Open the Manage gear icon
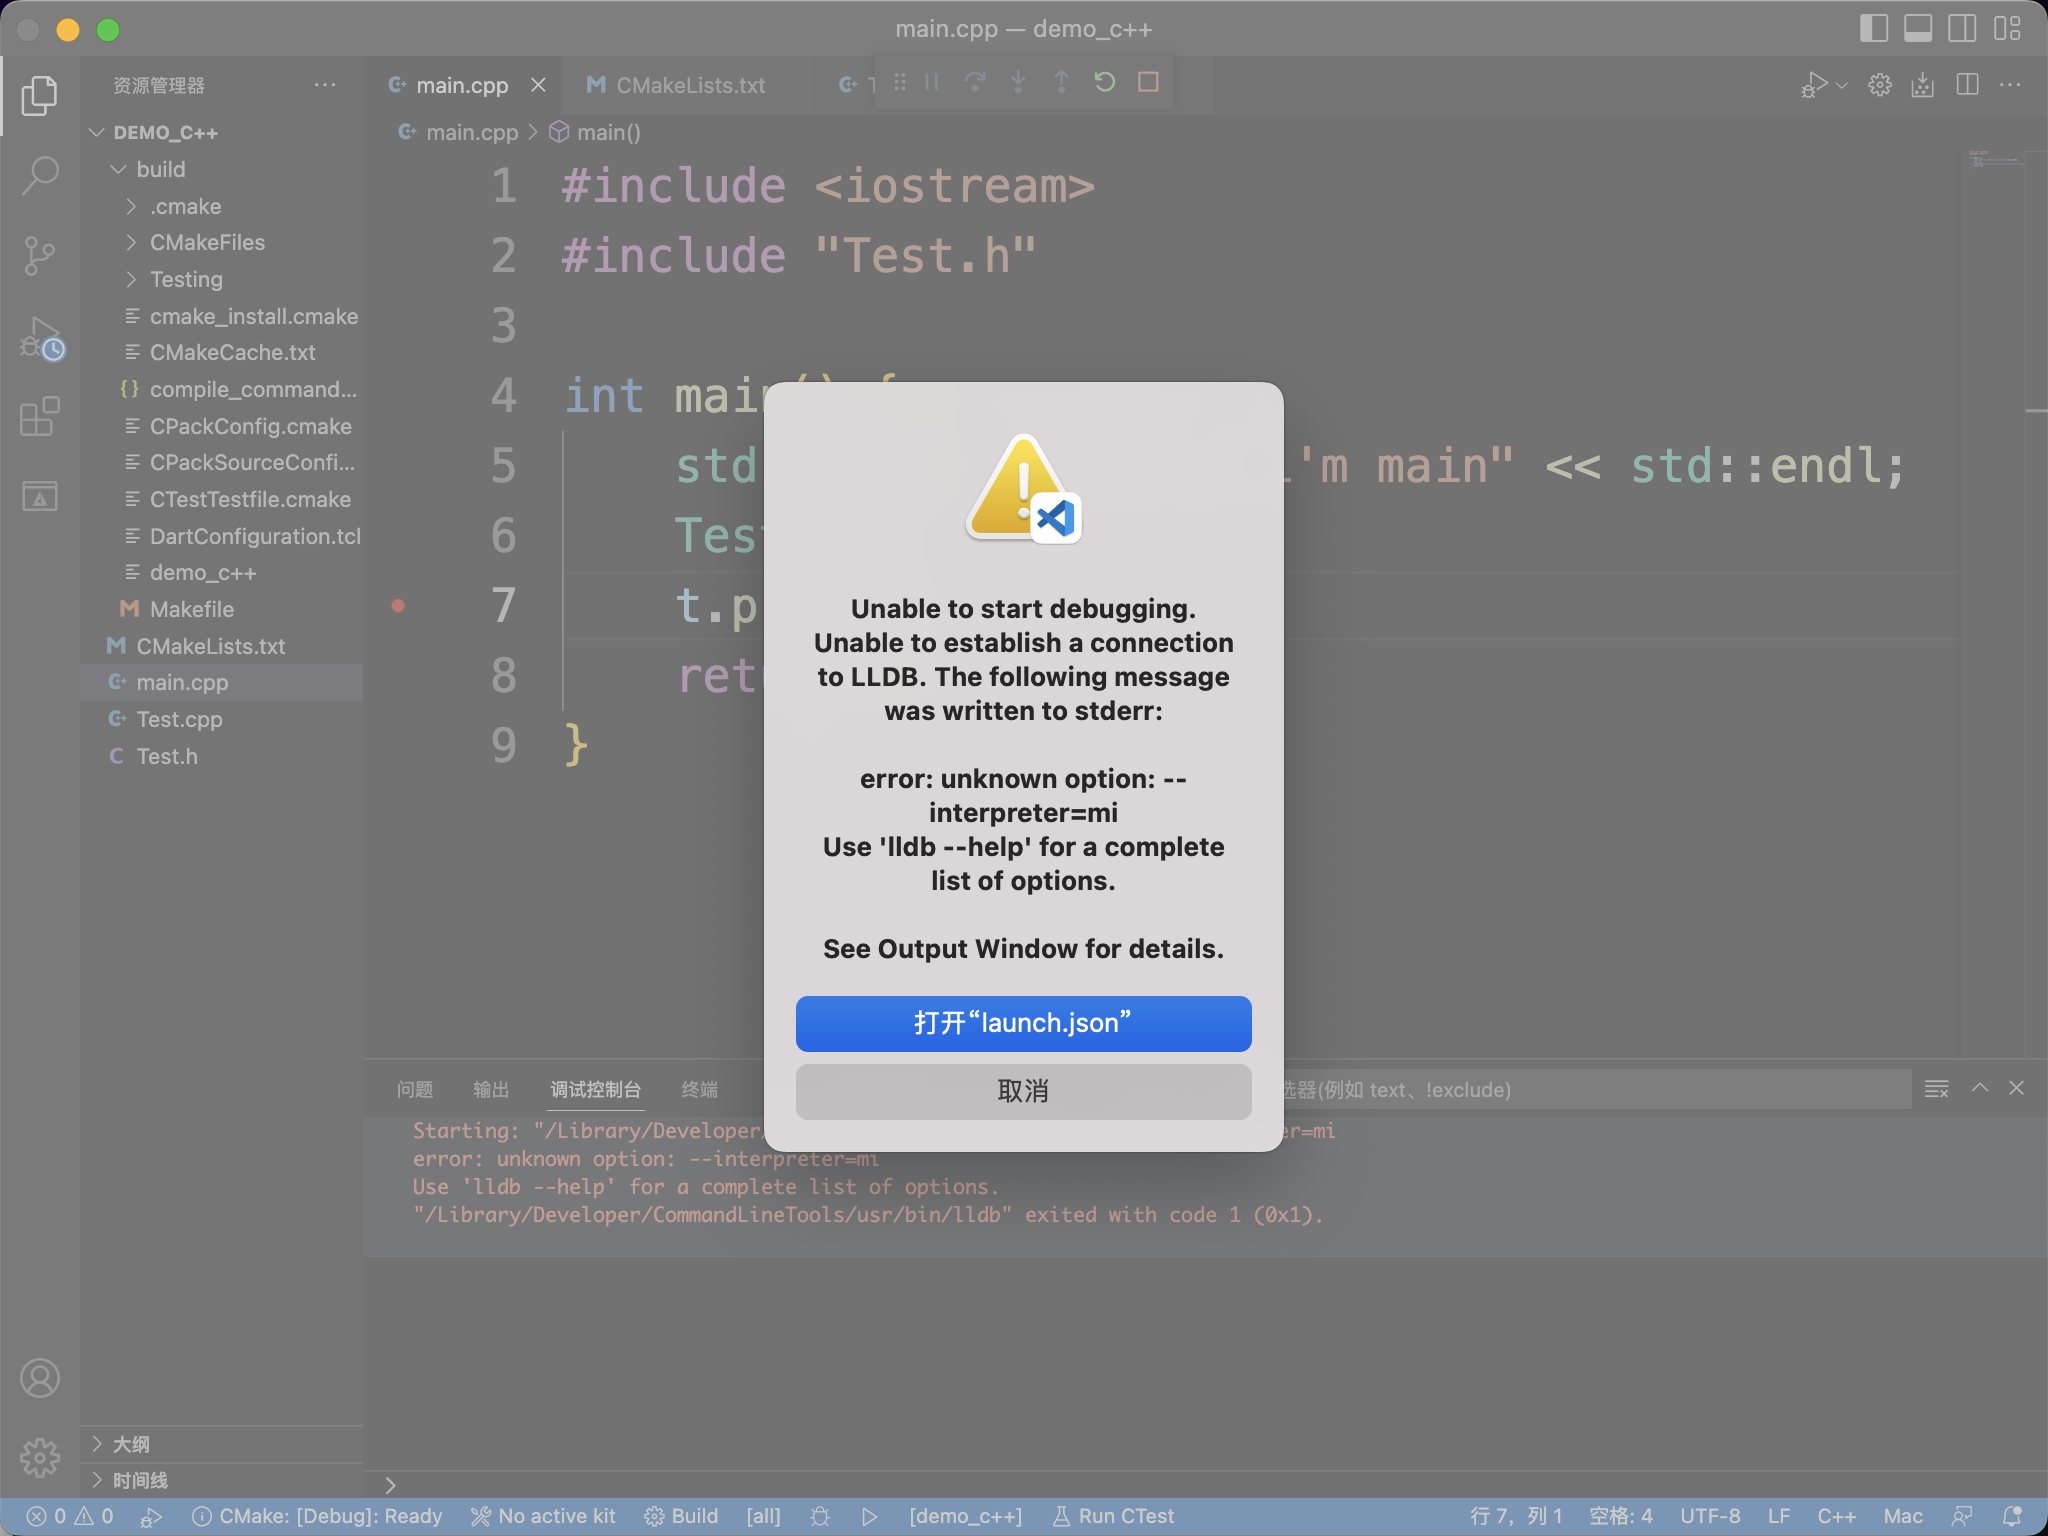The height and width of the screenshot is (1536, 2048). coord(40,1457)
